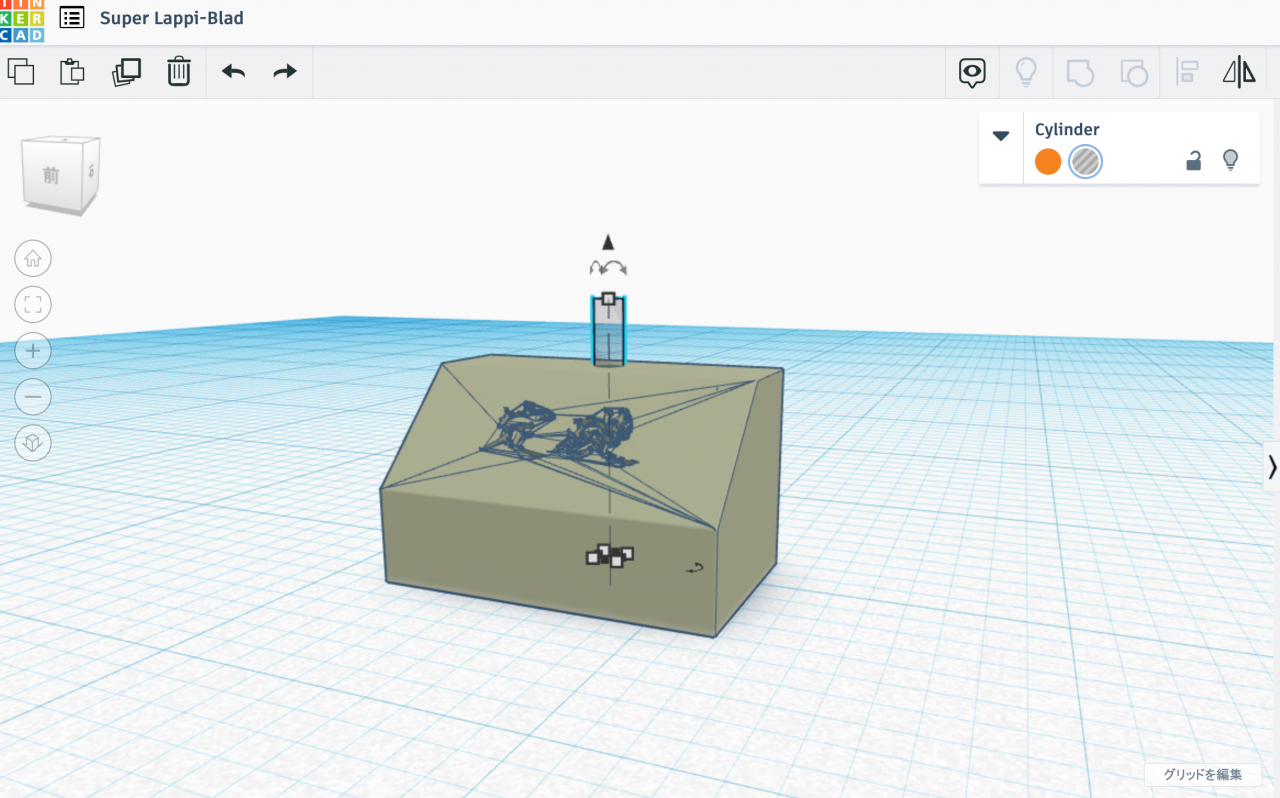Toggle the lock editing padlock
Image resolution: width=1280 pixels, height=798 pixels.
tap(1193, 160)
